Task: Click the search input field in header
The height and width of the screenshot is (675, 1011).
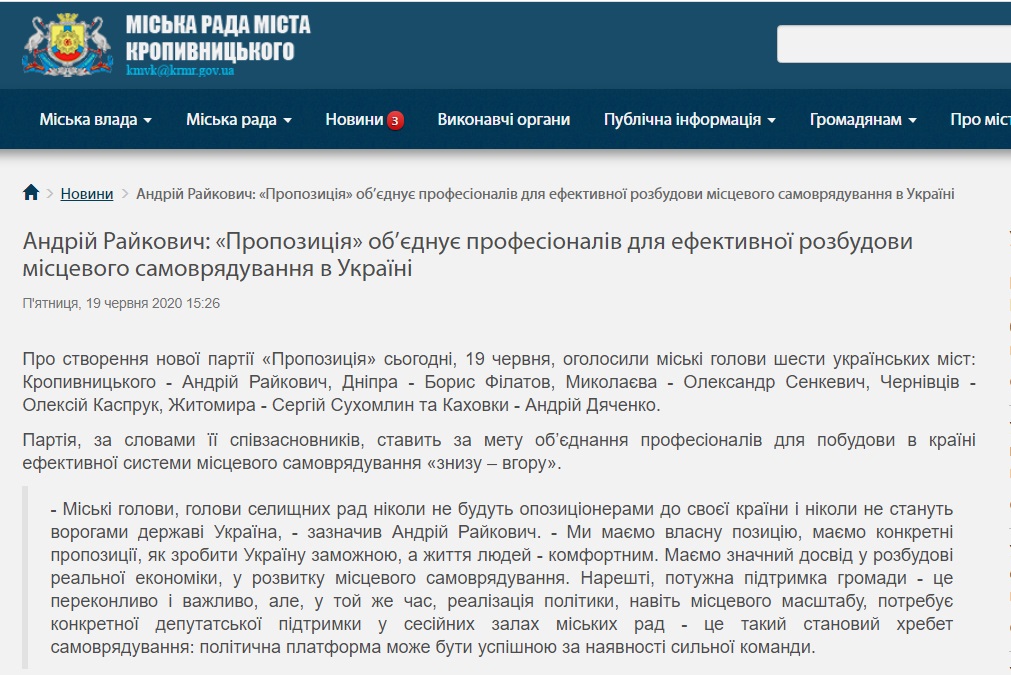Action: 894,44
